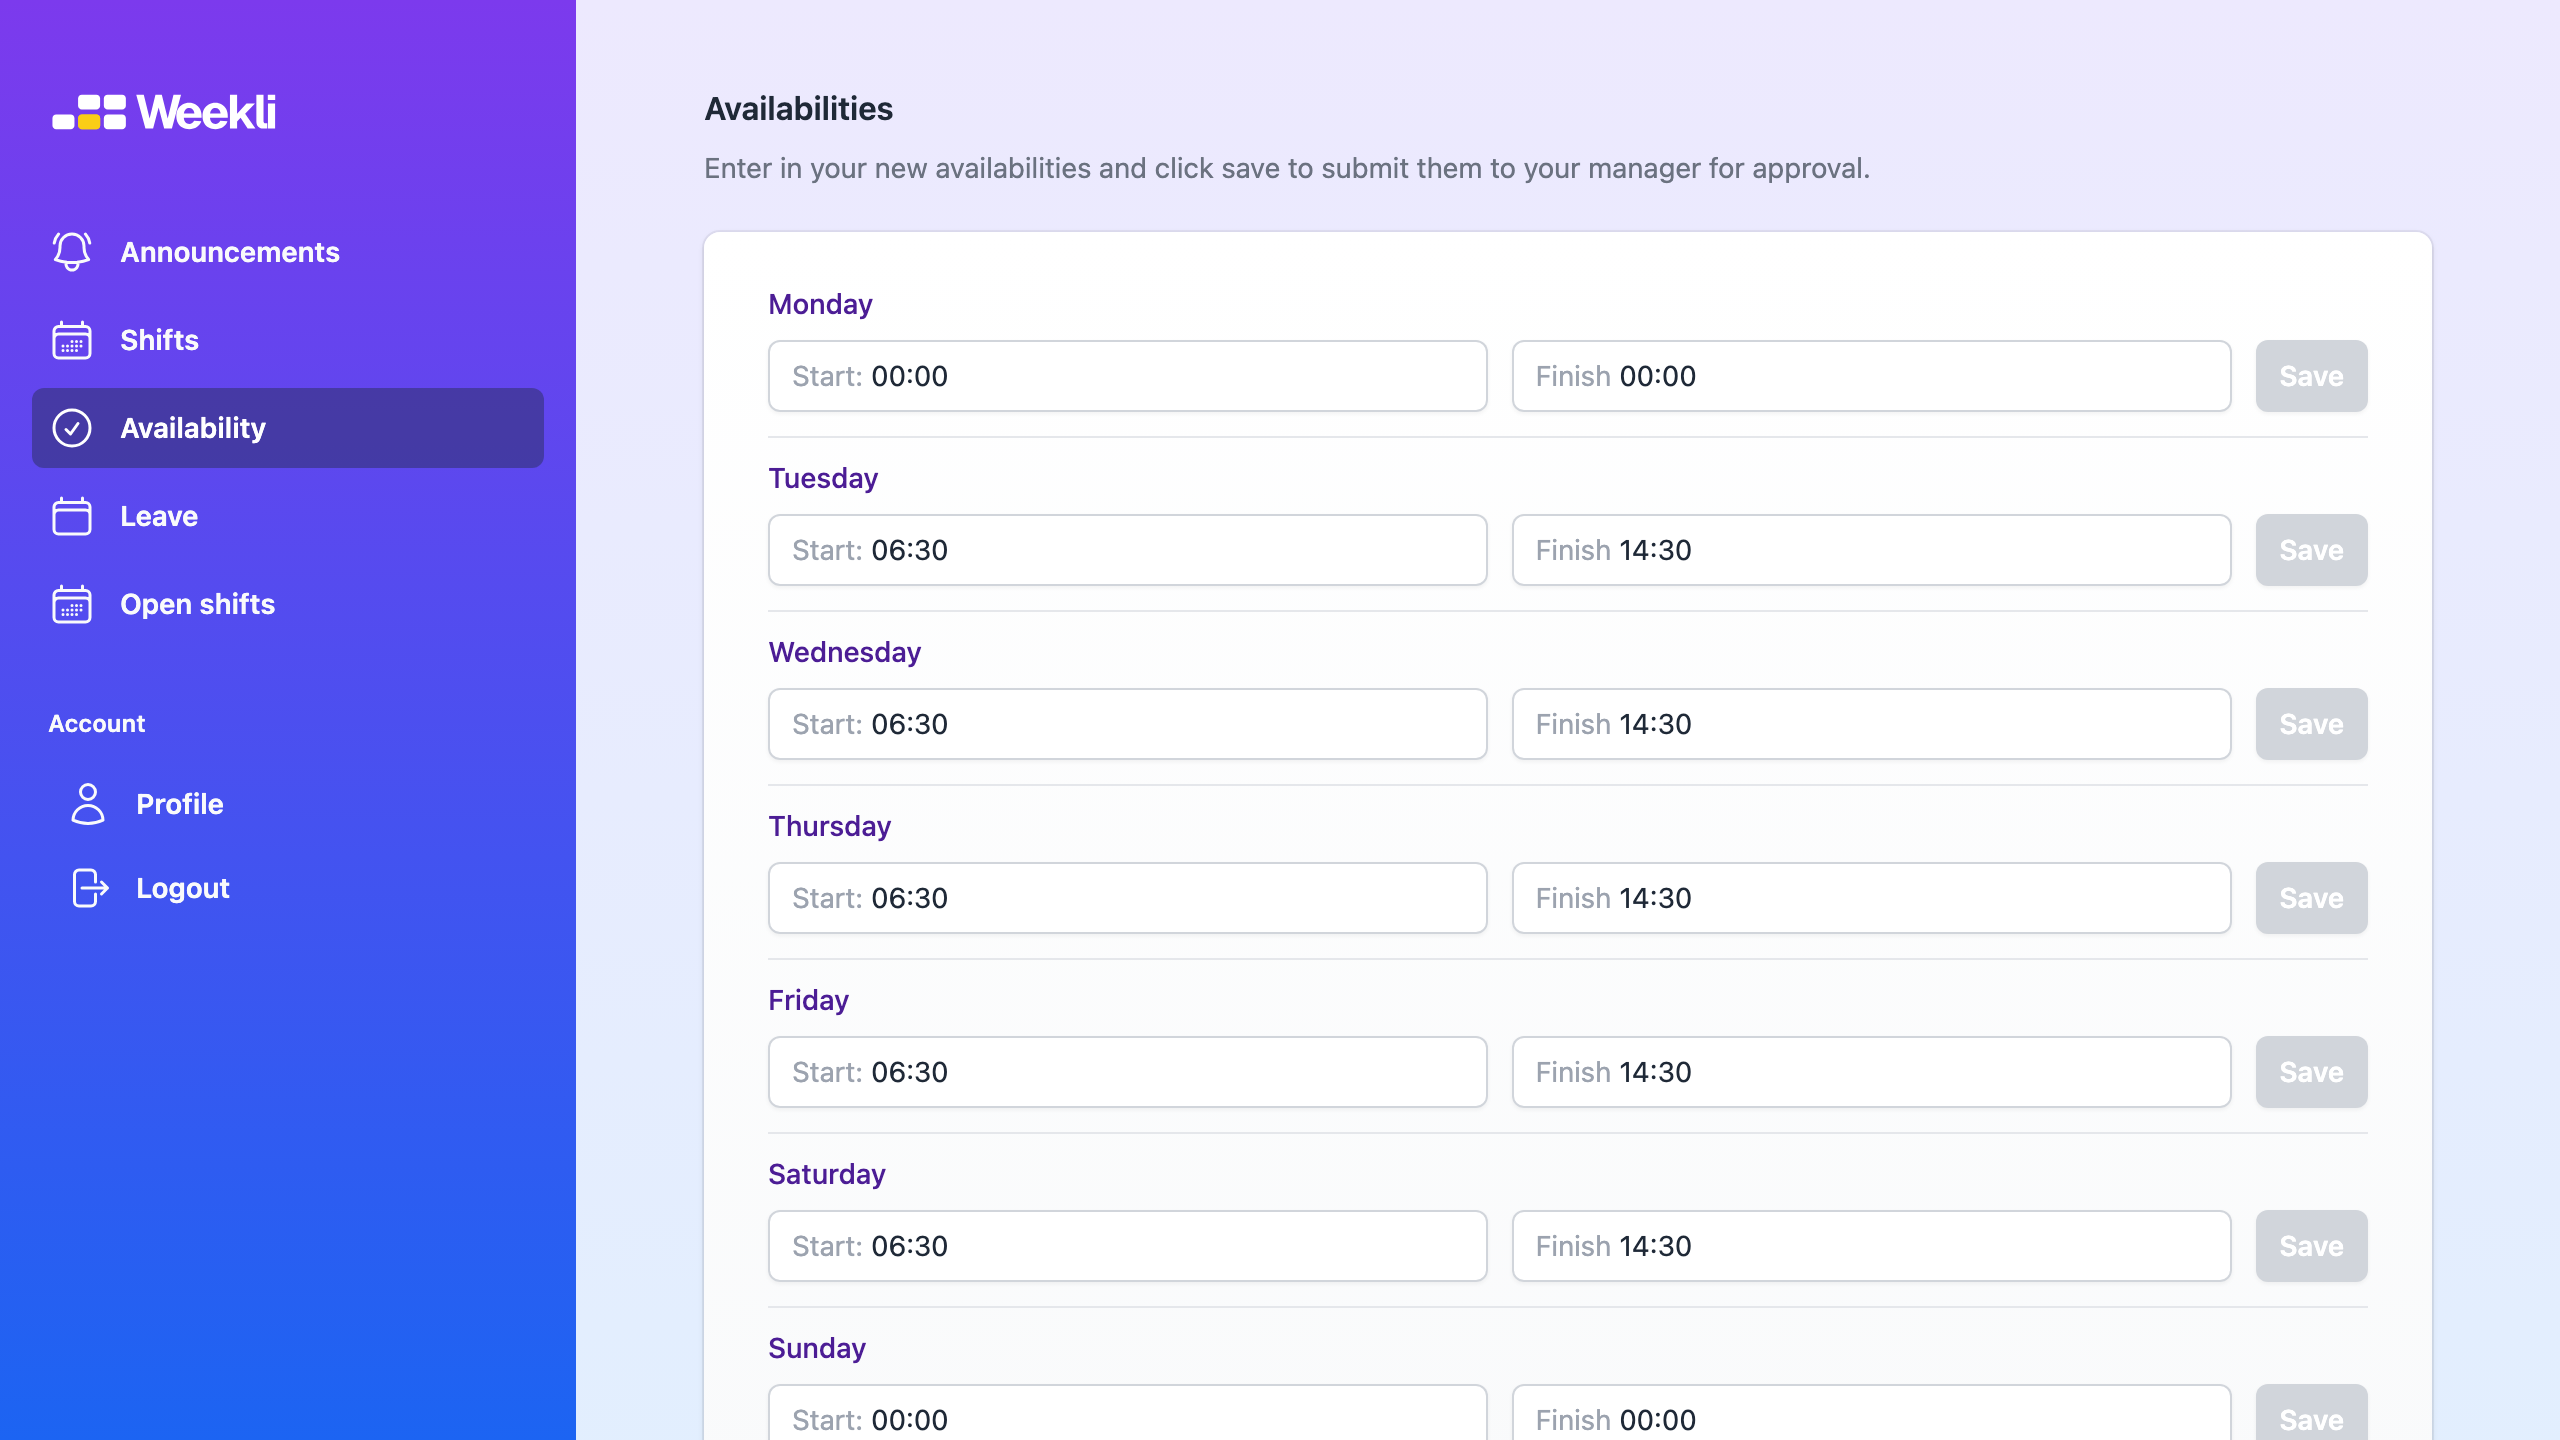2560x1440 pixels.
Task: Click the Announcements bell icon
Action: click(x=72, y=252)
